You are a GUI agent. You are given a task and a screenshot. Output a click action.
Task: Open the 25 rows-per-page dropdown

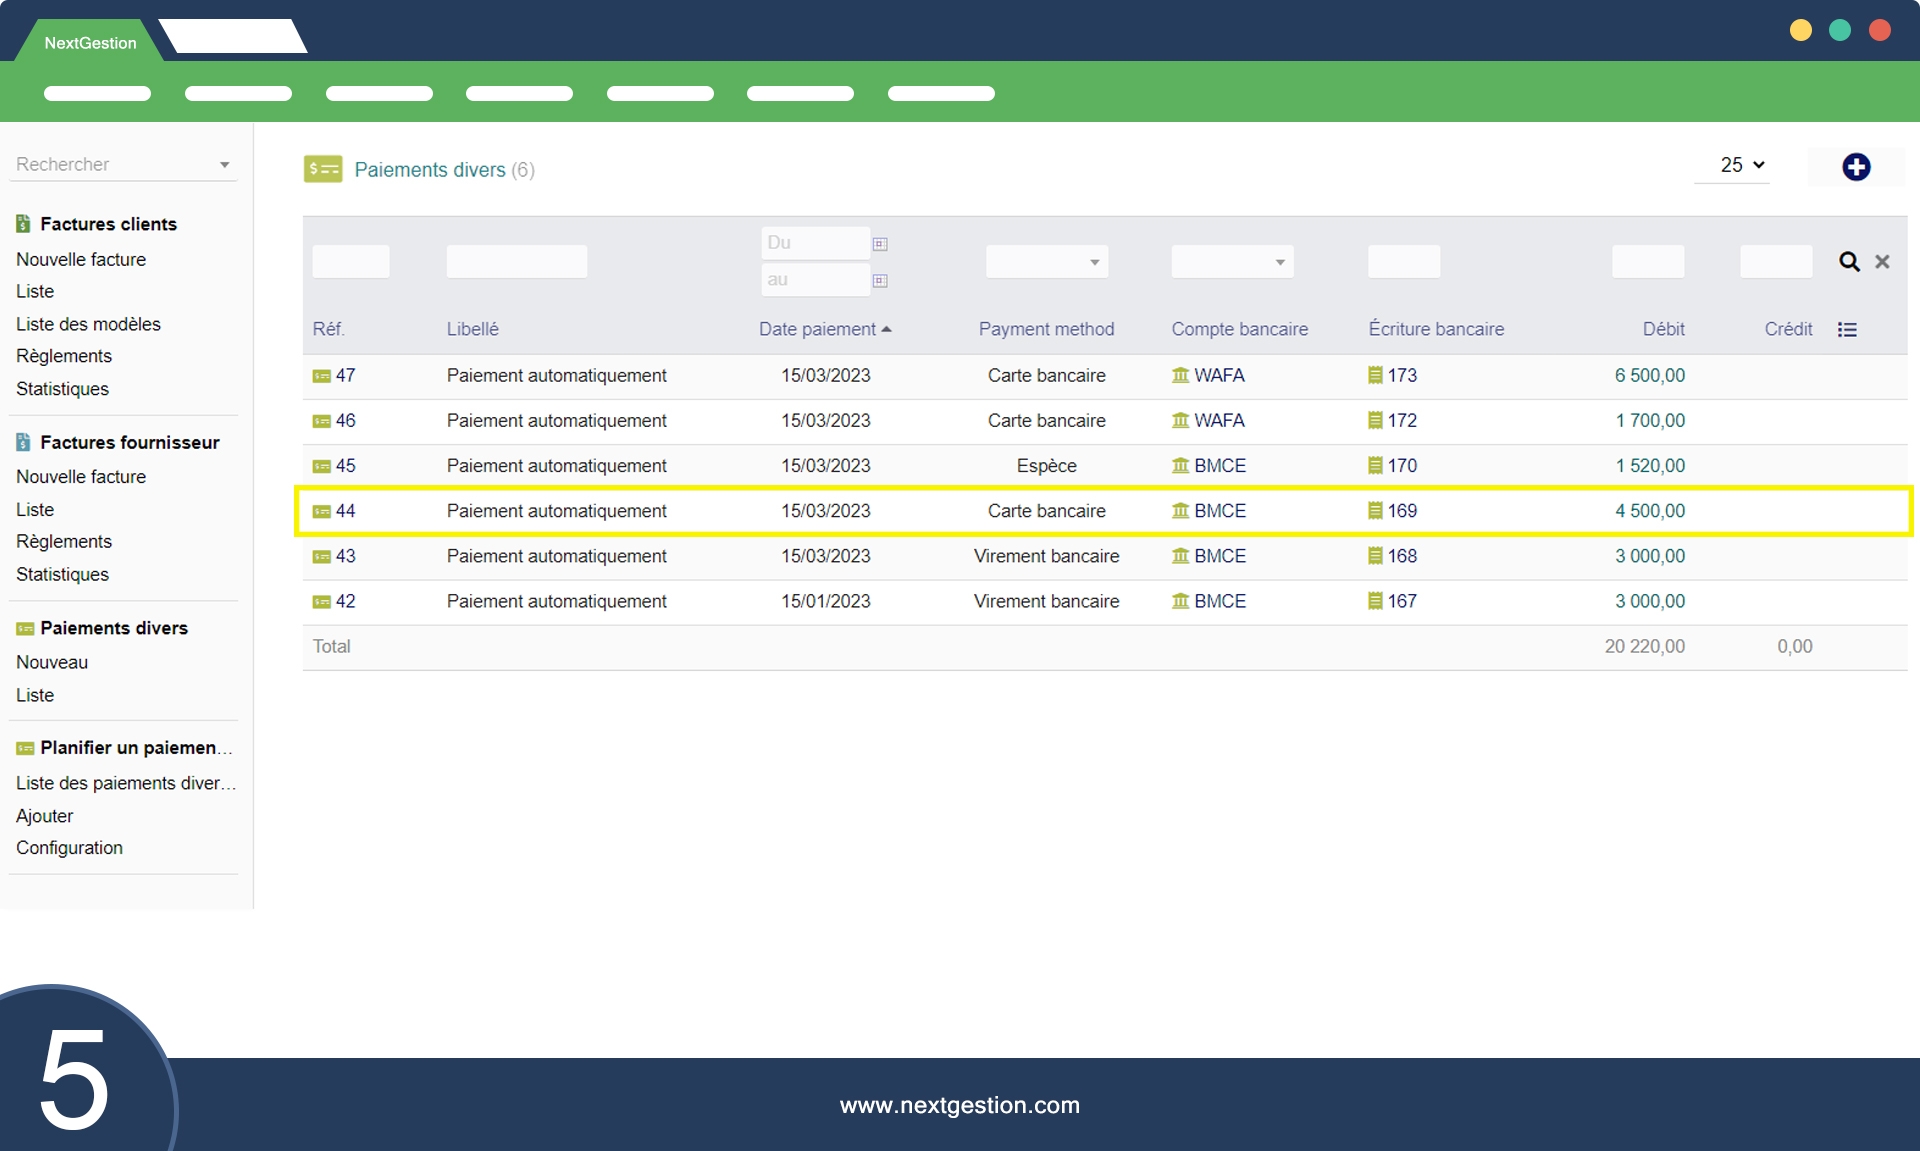[1741, 165]
